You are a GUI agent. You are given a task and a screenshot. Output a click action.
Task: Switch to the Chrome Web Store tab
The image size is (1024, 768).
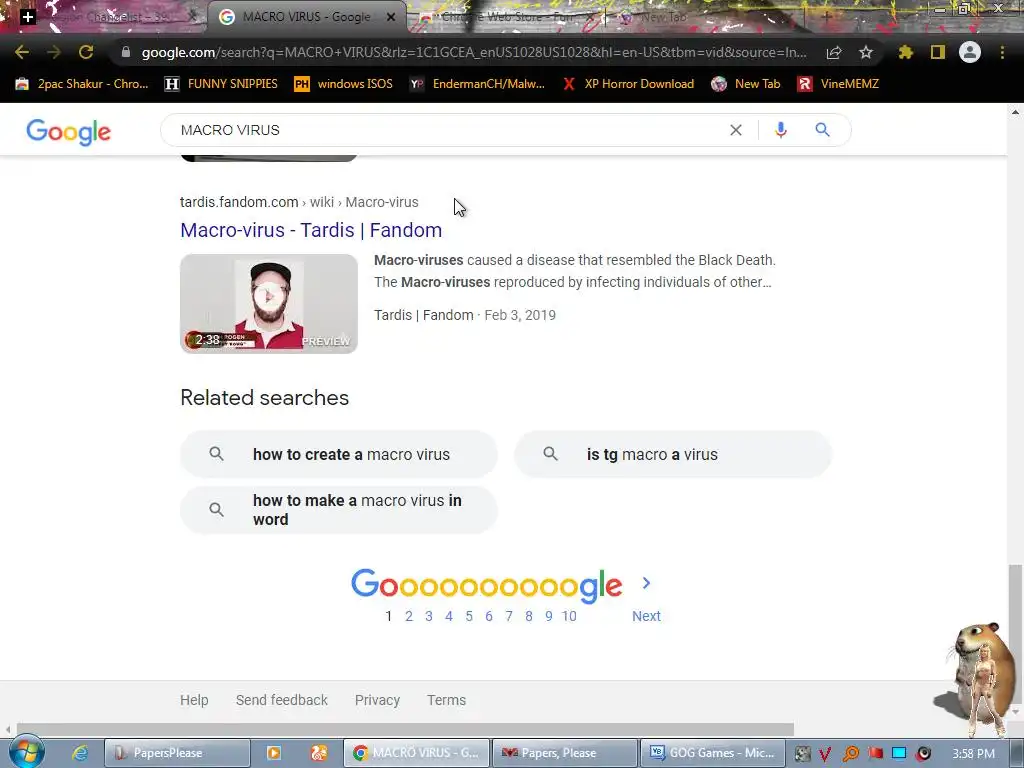tap(506, 17)
